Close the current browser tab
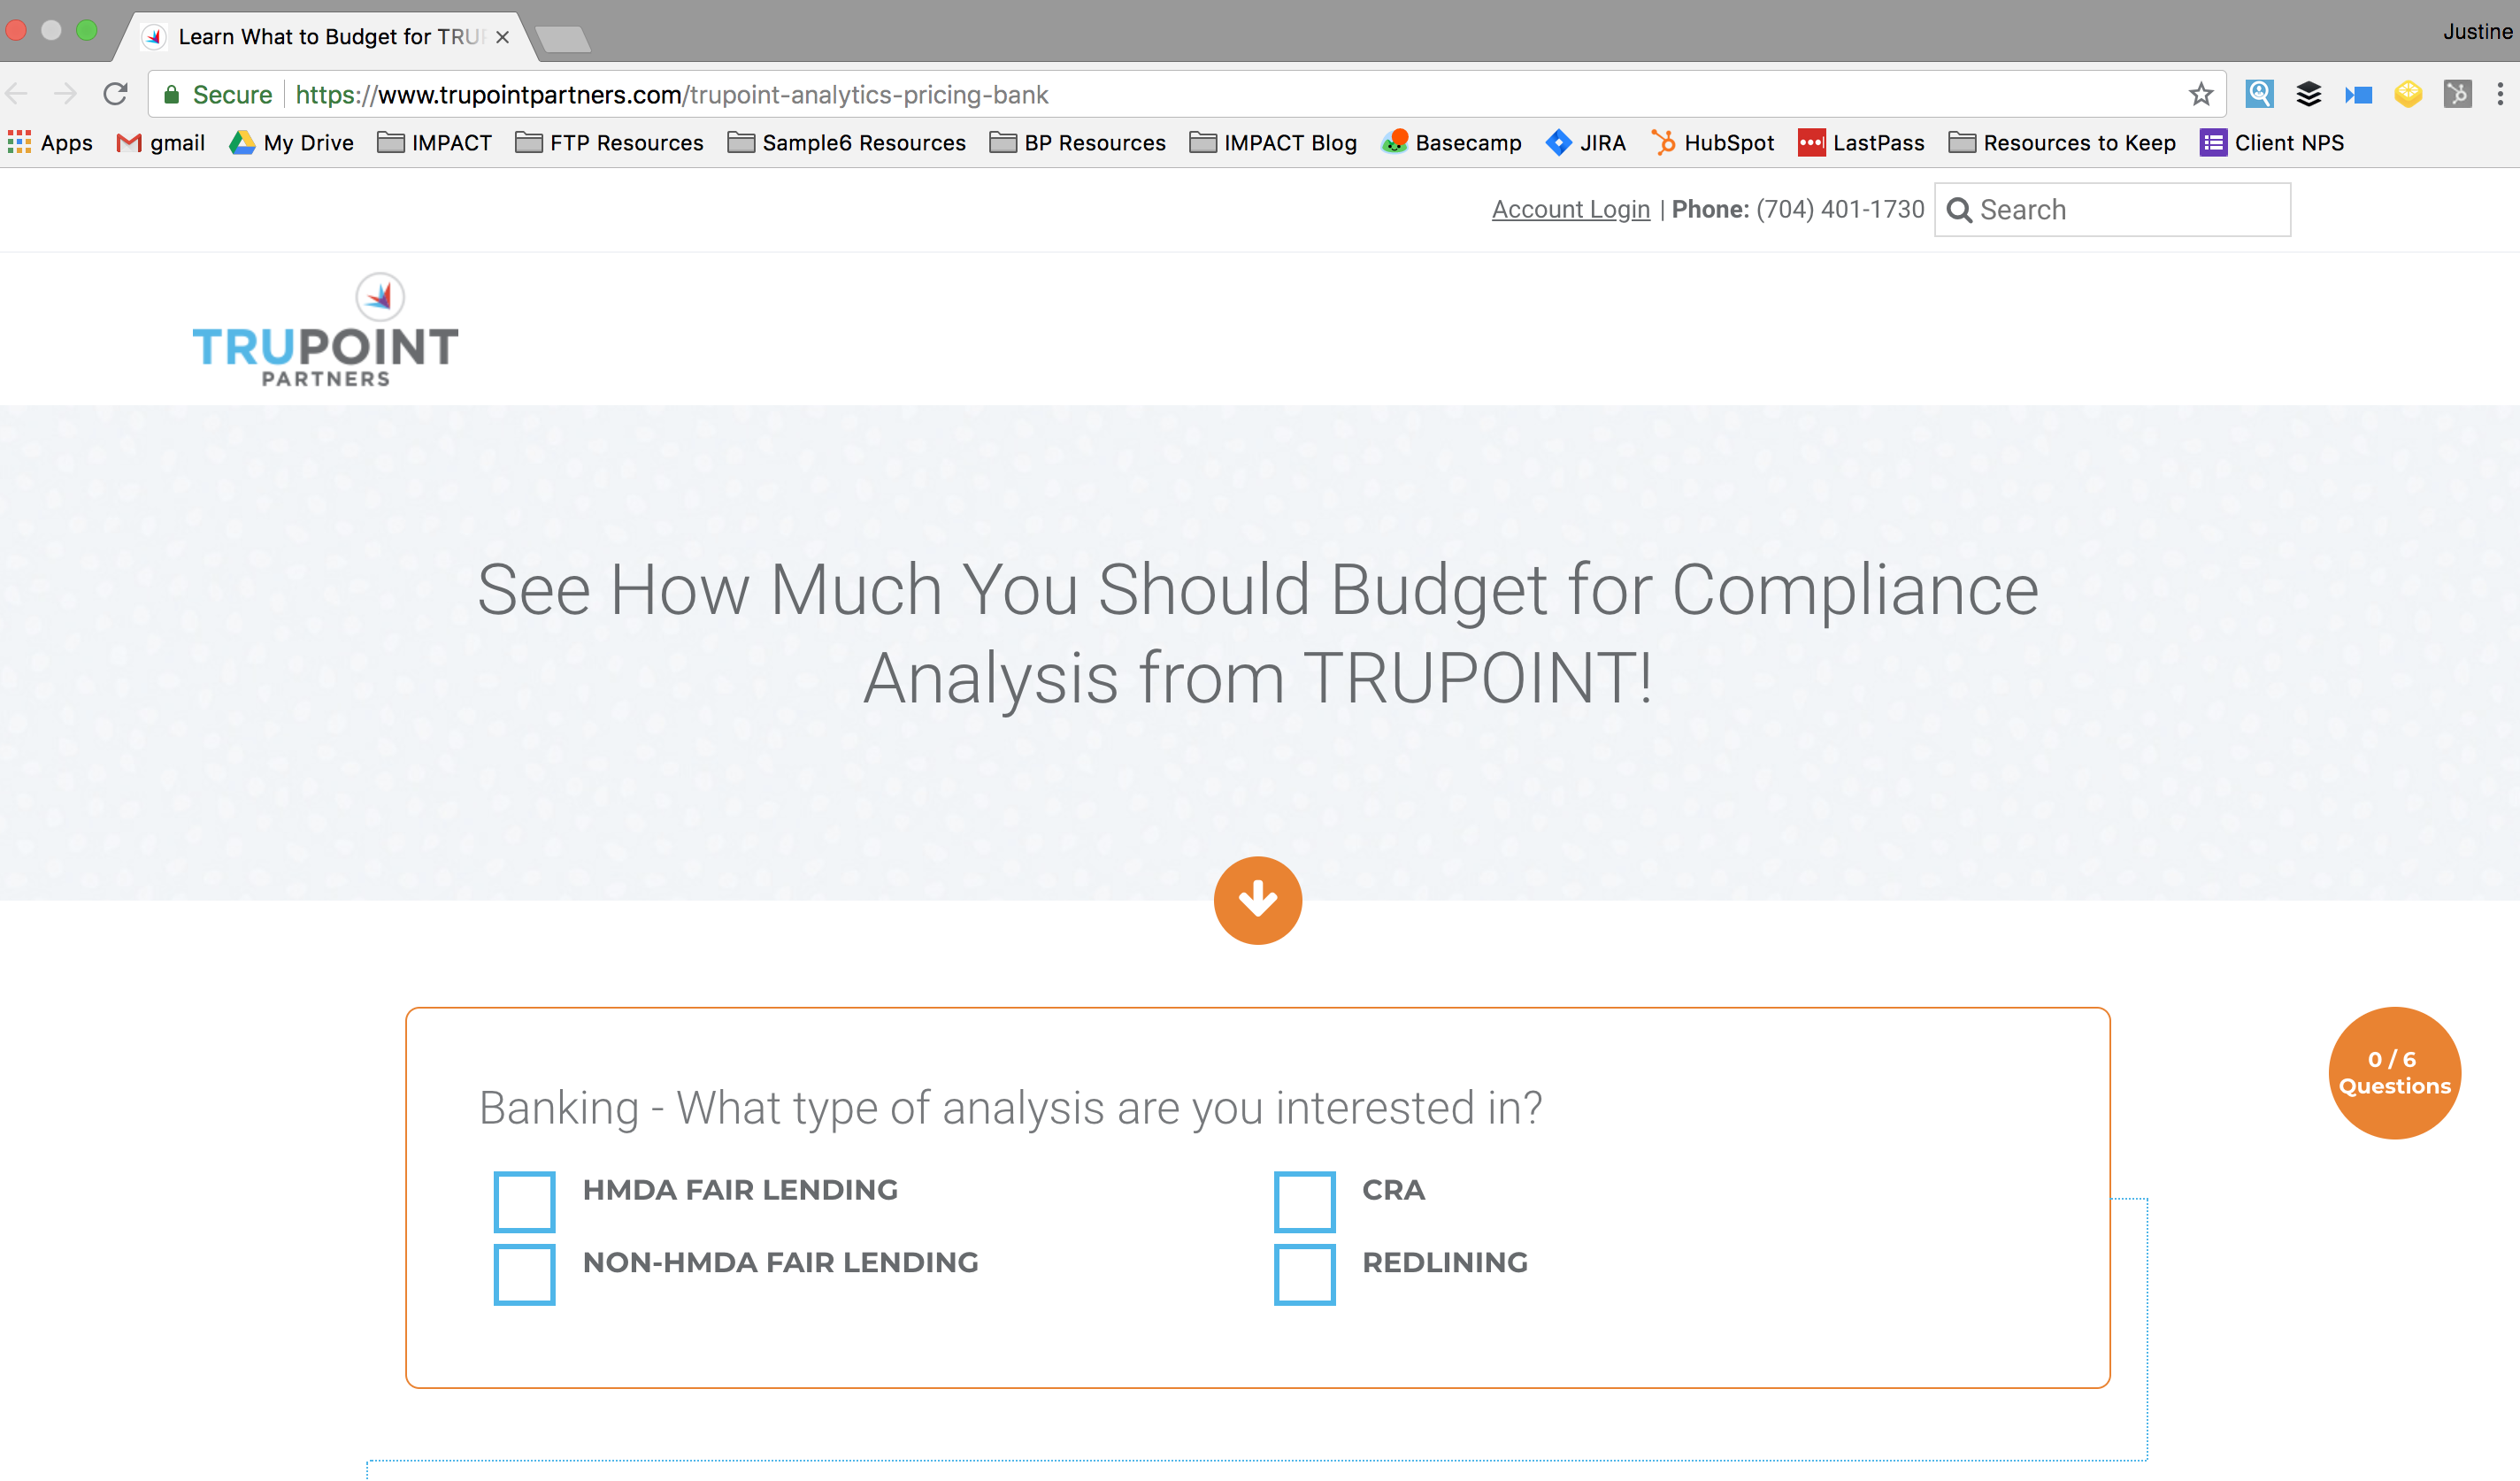The height and width of the screenshot is (1481, 2520). (x=503, y=37)
